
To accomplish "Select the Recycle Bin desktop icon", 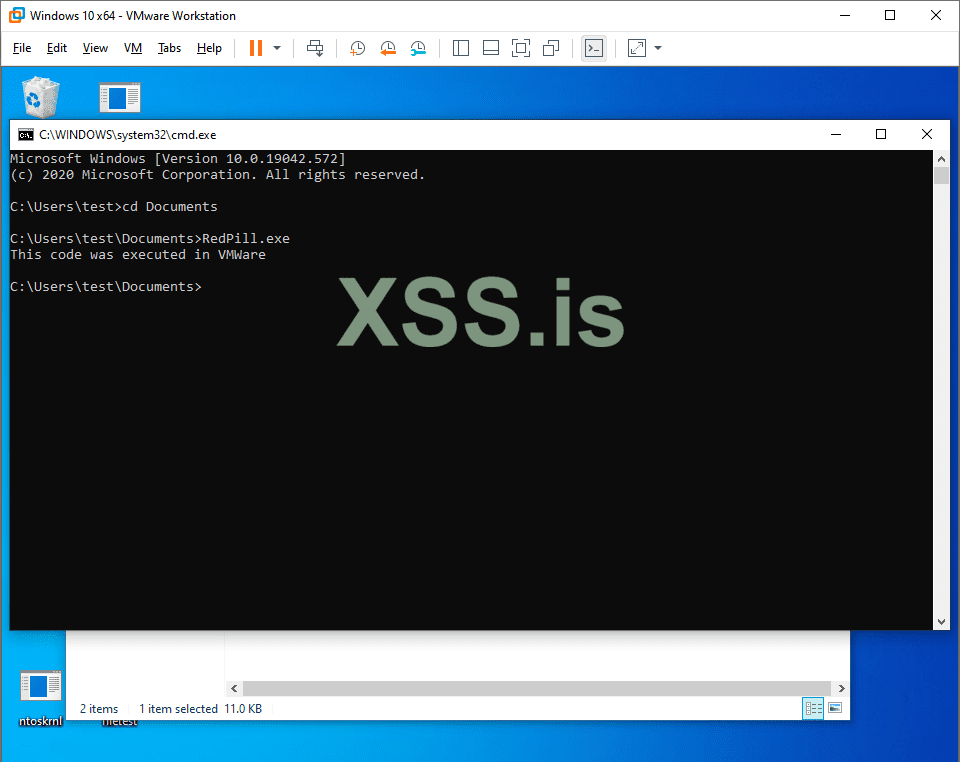I will tap(40, 96).
